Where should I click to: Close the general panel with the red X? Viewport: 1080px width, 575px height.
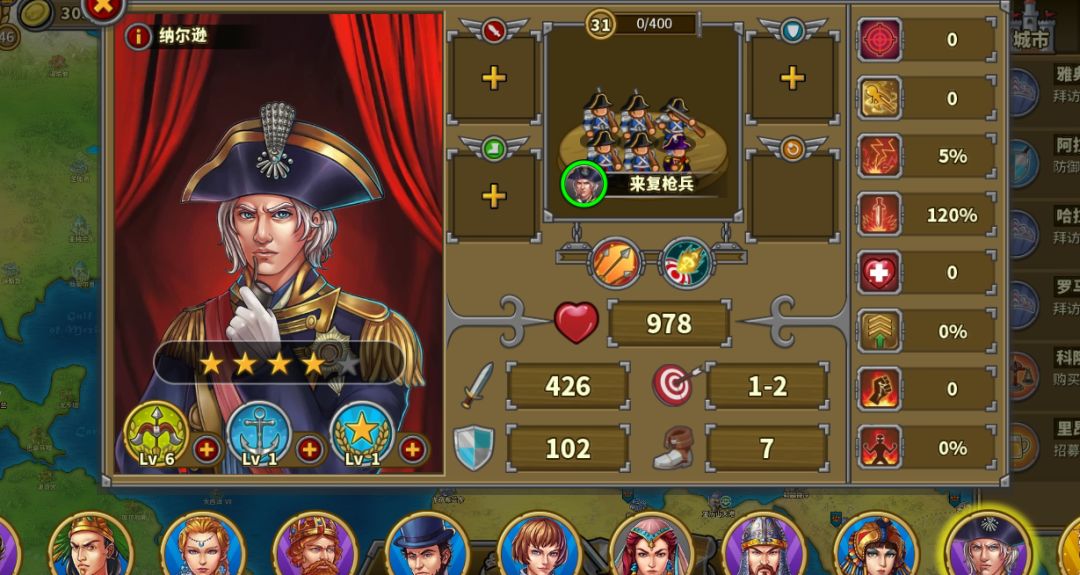103,9
